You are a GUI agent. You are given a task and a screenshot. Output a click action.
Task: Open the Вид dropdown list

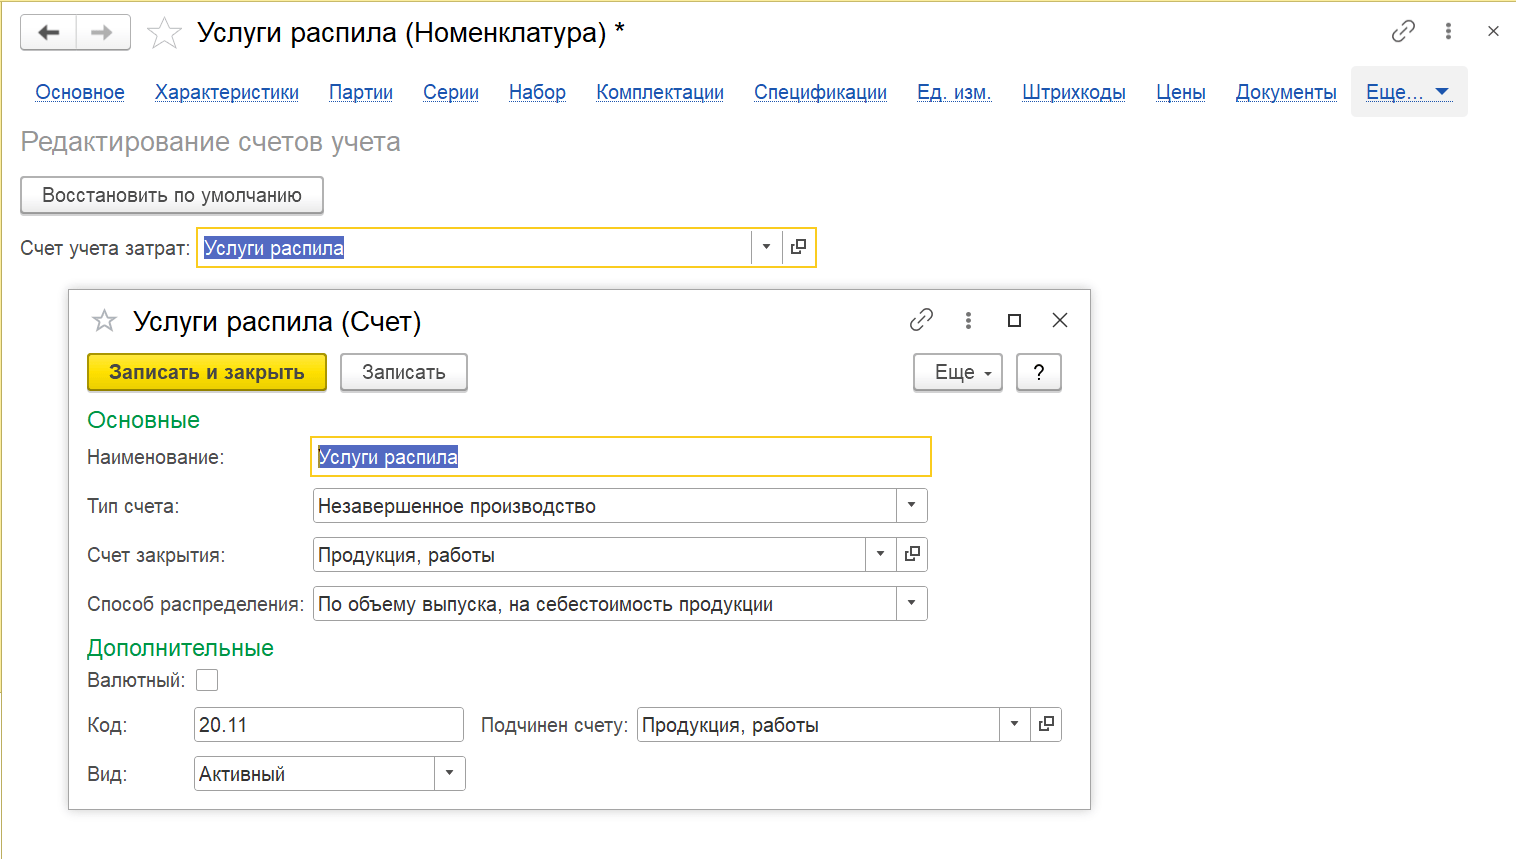tap(449, 773)
